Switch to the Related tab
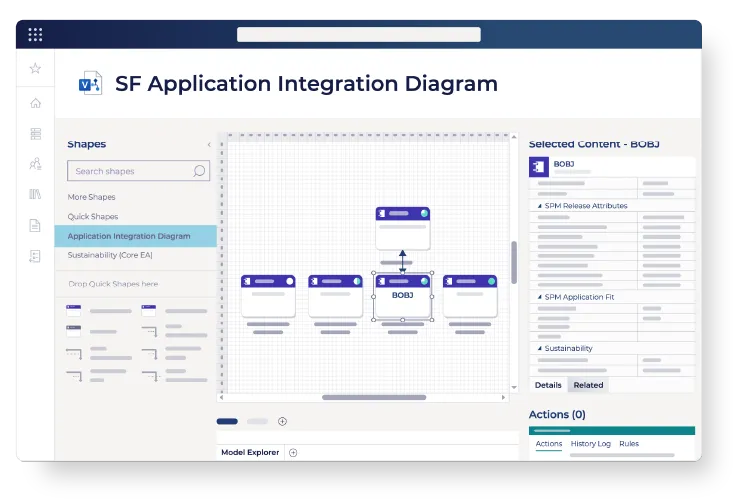 click(x=588, y=385)
